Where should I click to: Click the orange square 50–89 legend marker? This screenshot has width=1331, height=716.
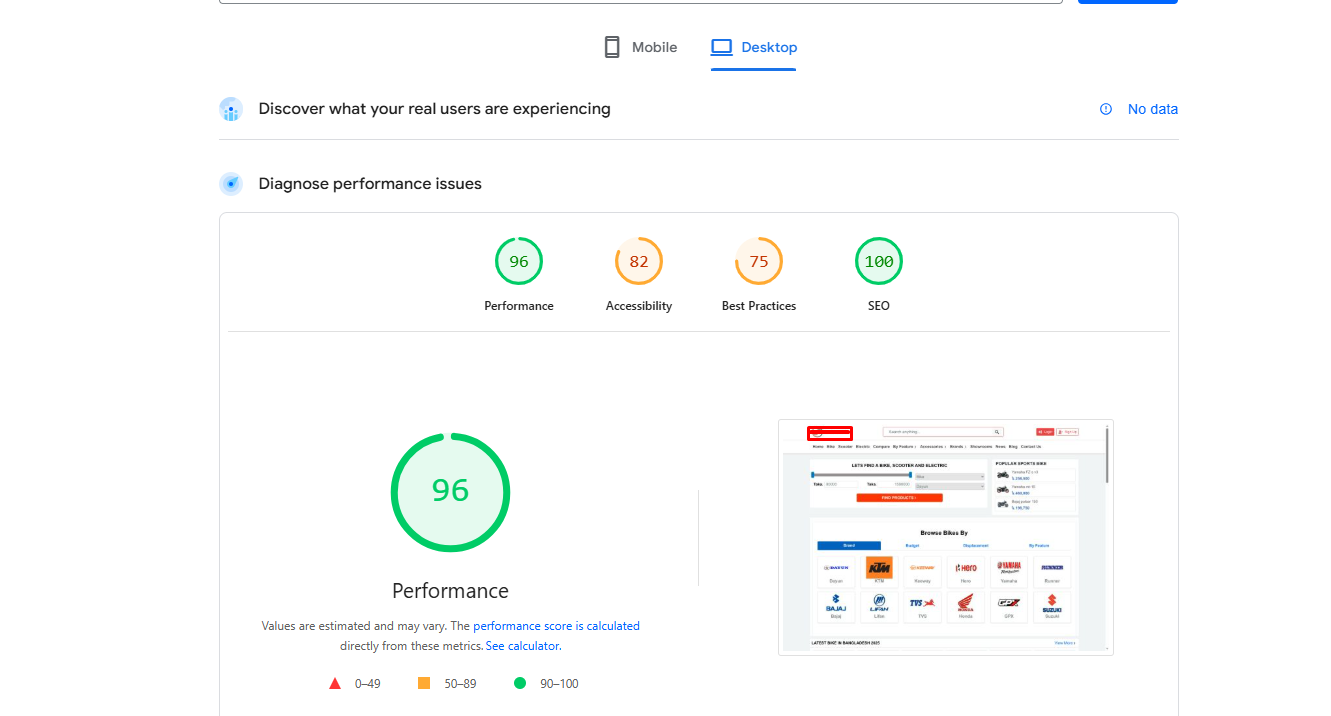pos(424,684)
